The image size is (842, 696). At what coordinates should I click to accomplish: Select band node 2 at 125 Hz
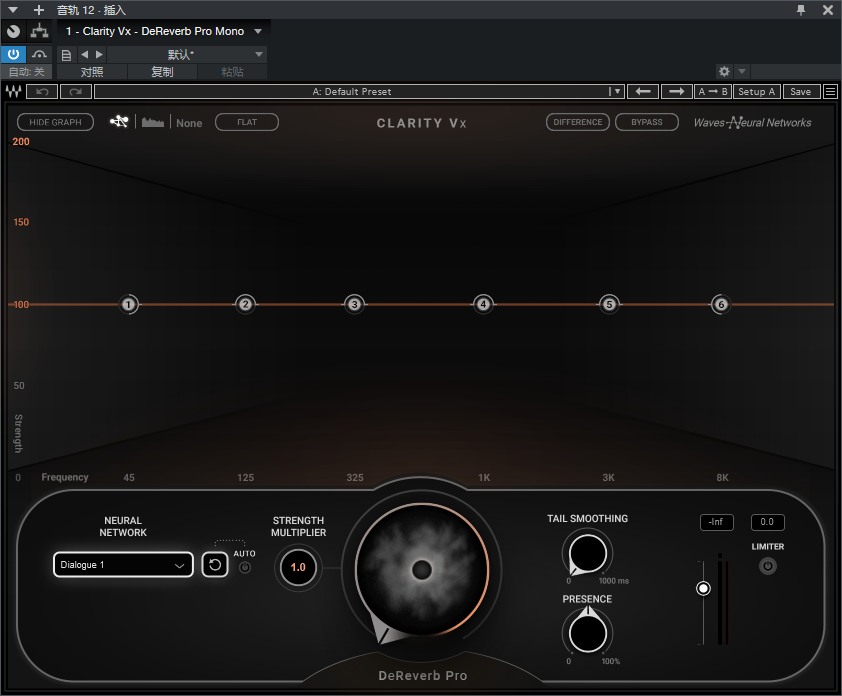click(x=245, y=304)
